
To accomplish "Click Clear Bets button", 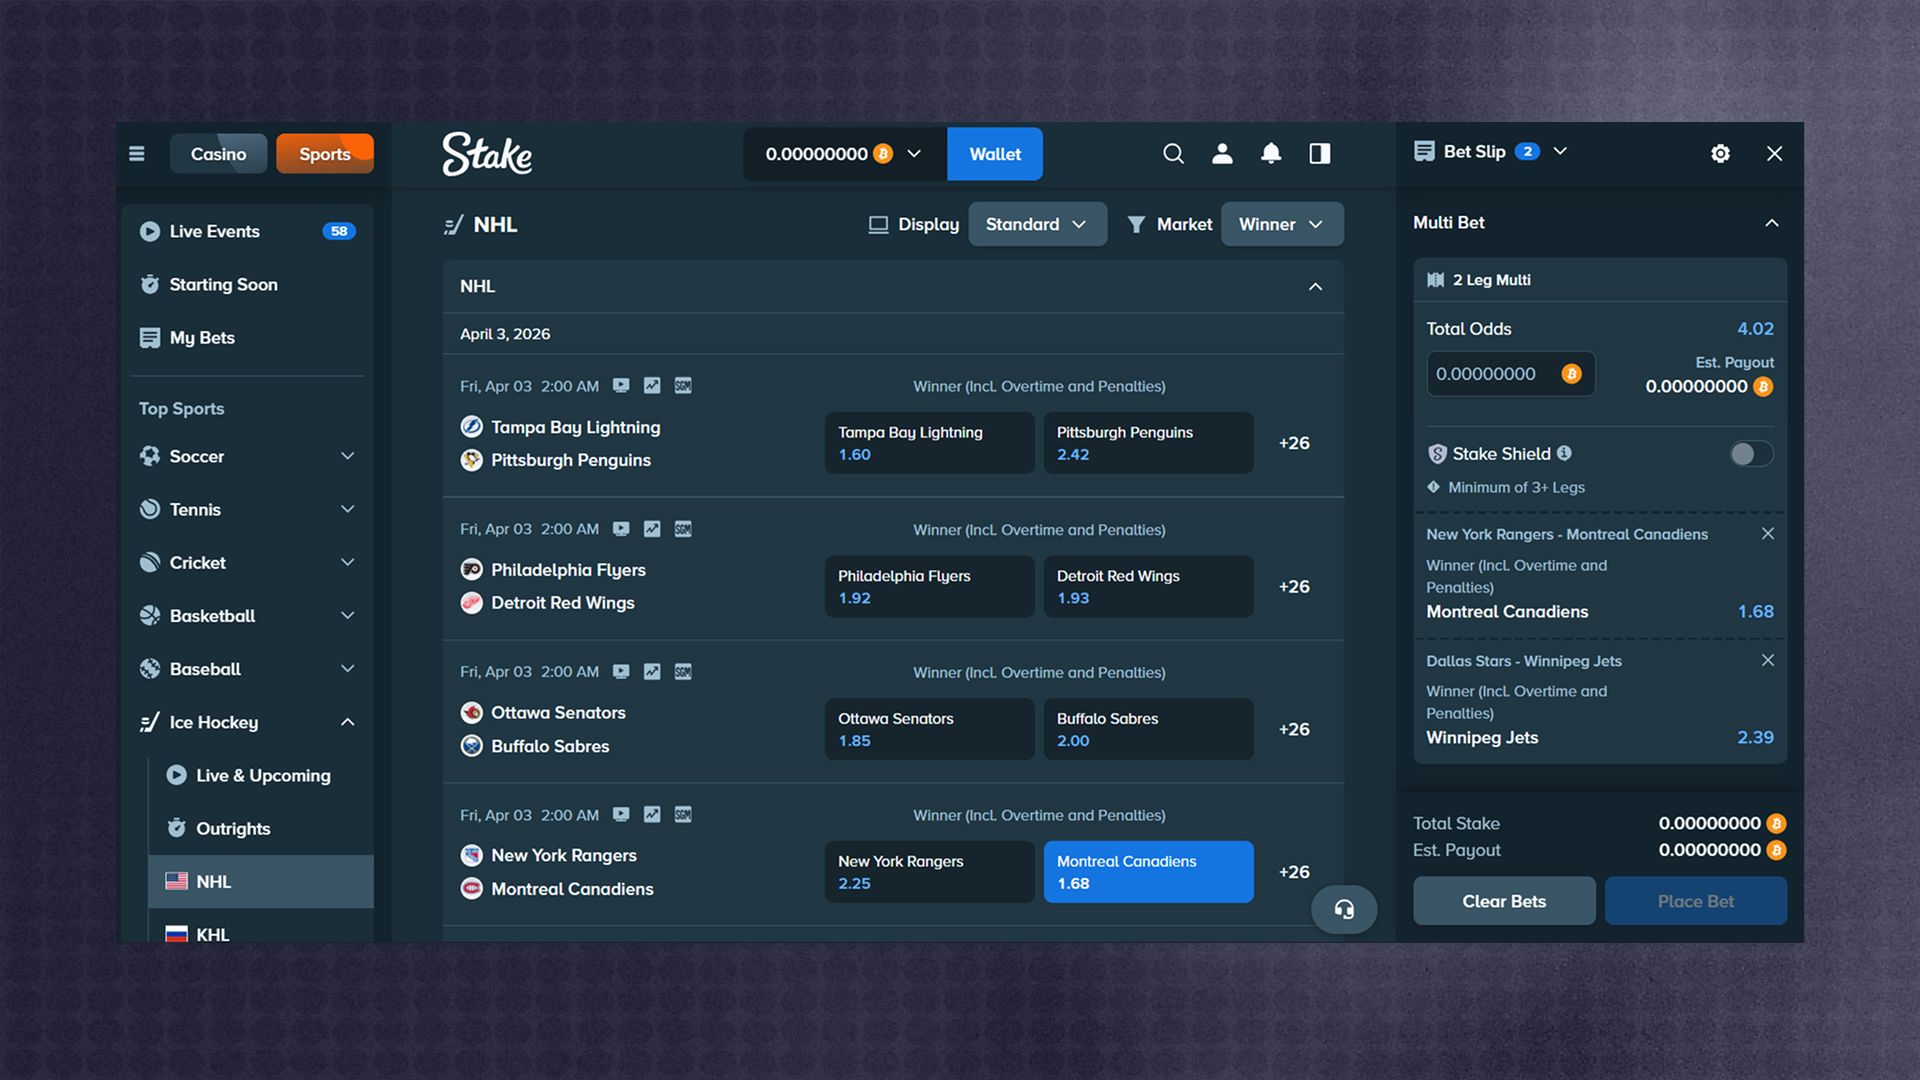I will [x=1504, y=901].
